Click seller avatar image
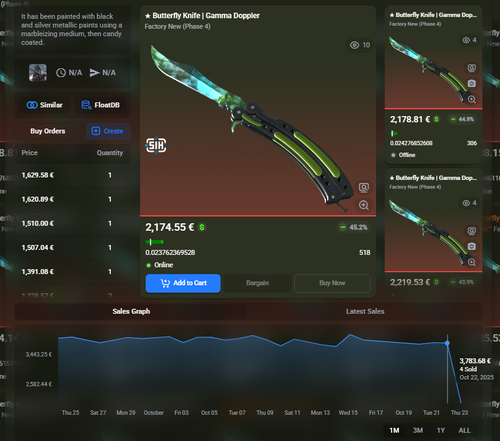 pos(38,73)
